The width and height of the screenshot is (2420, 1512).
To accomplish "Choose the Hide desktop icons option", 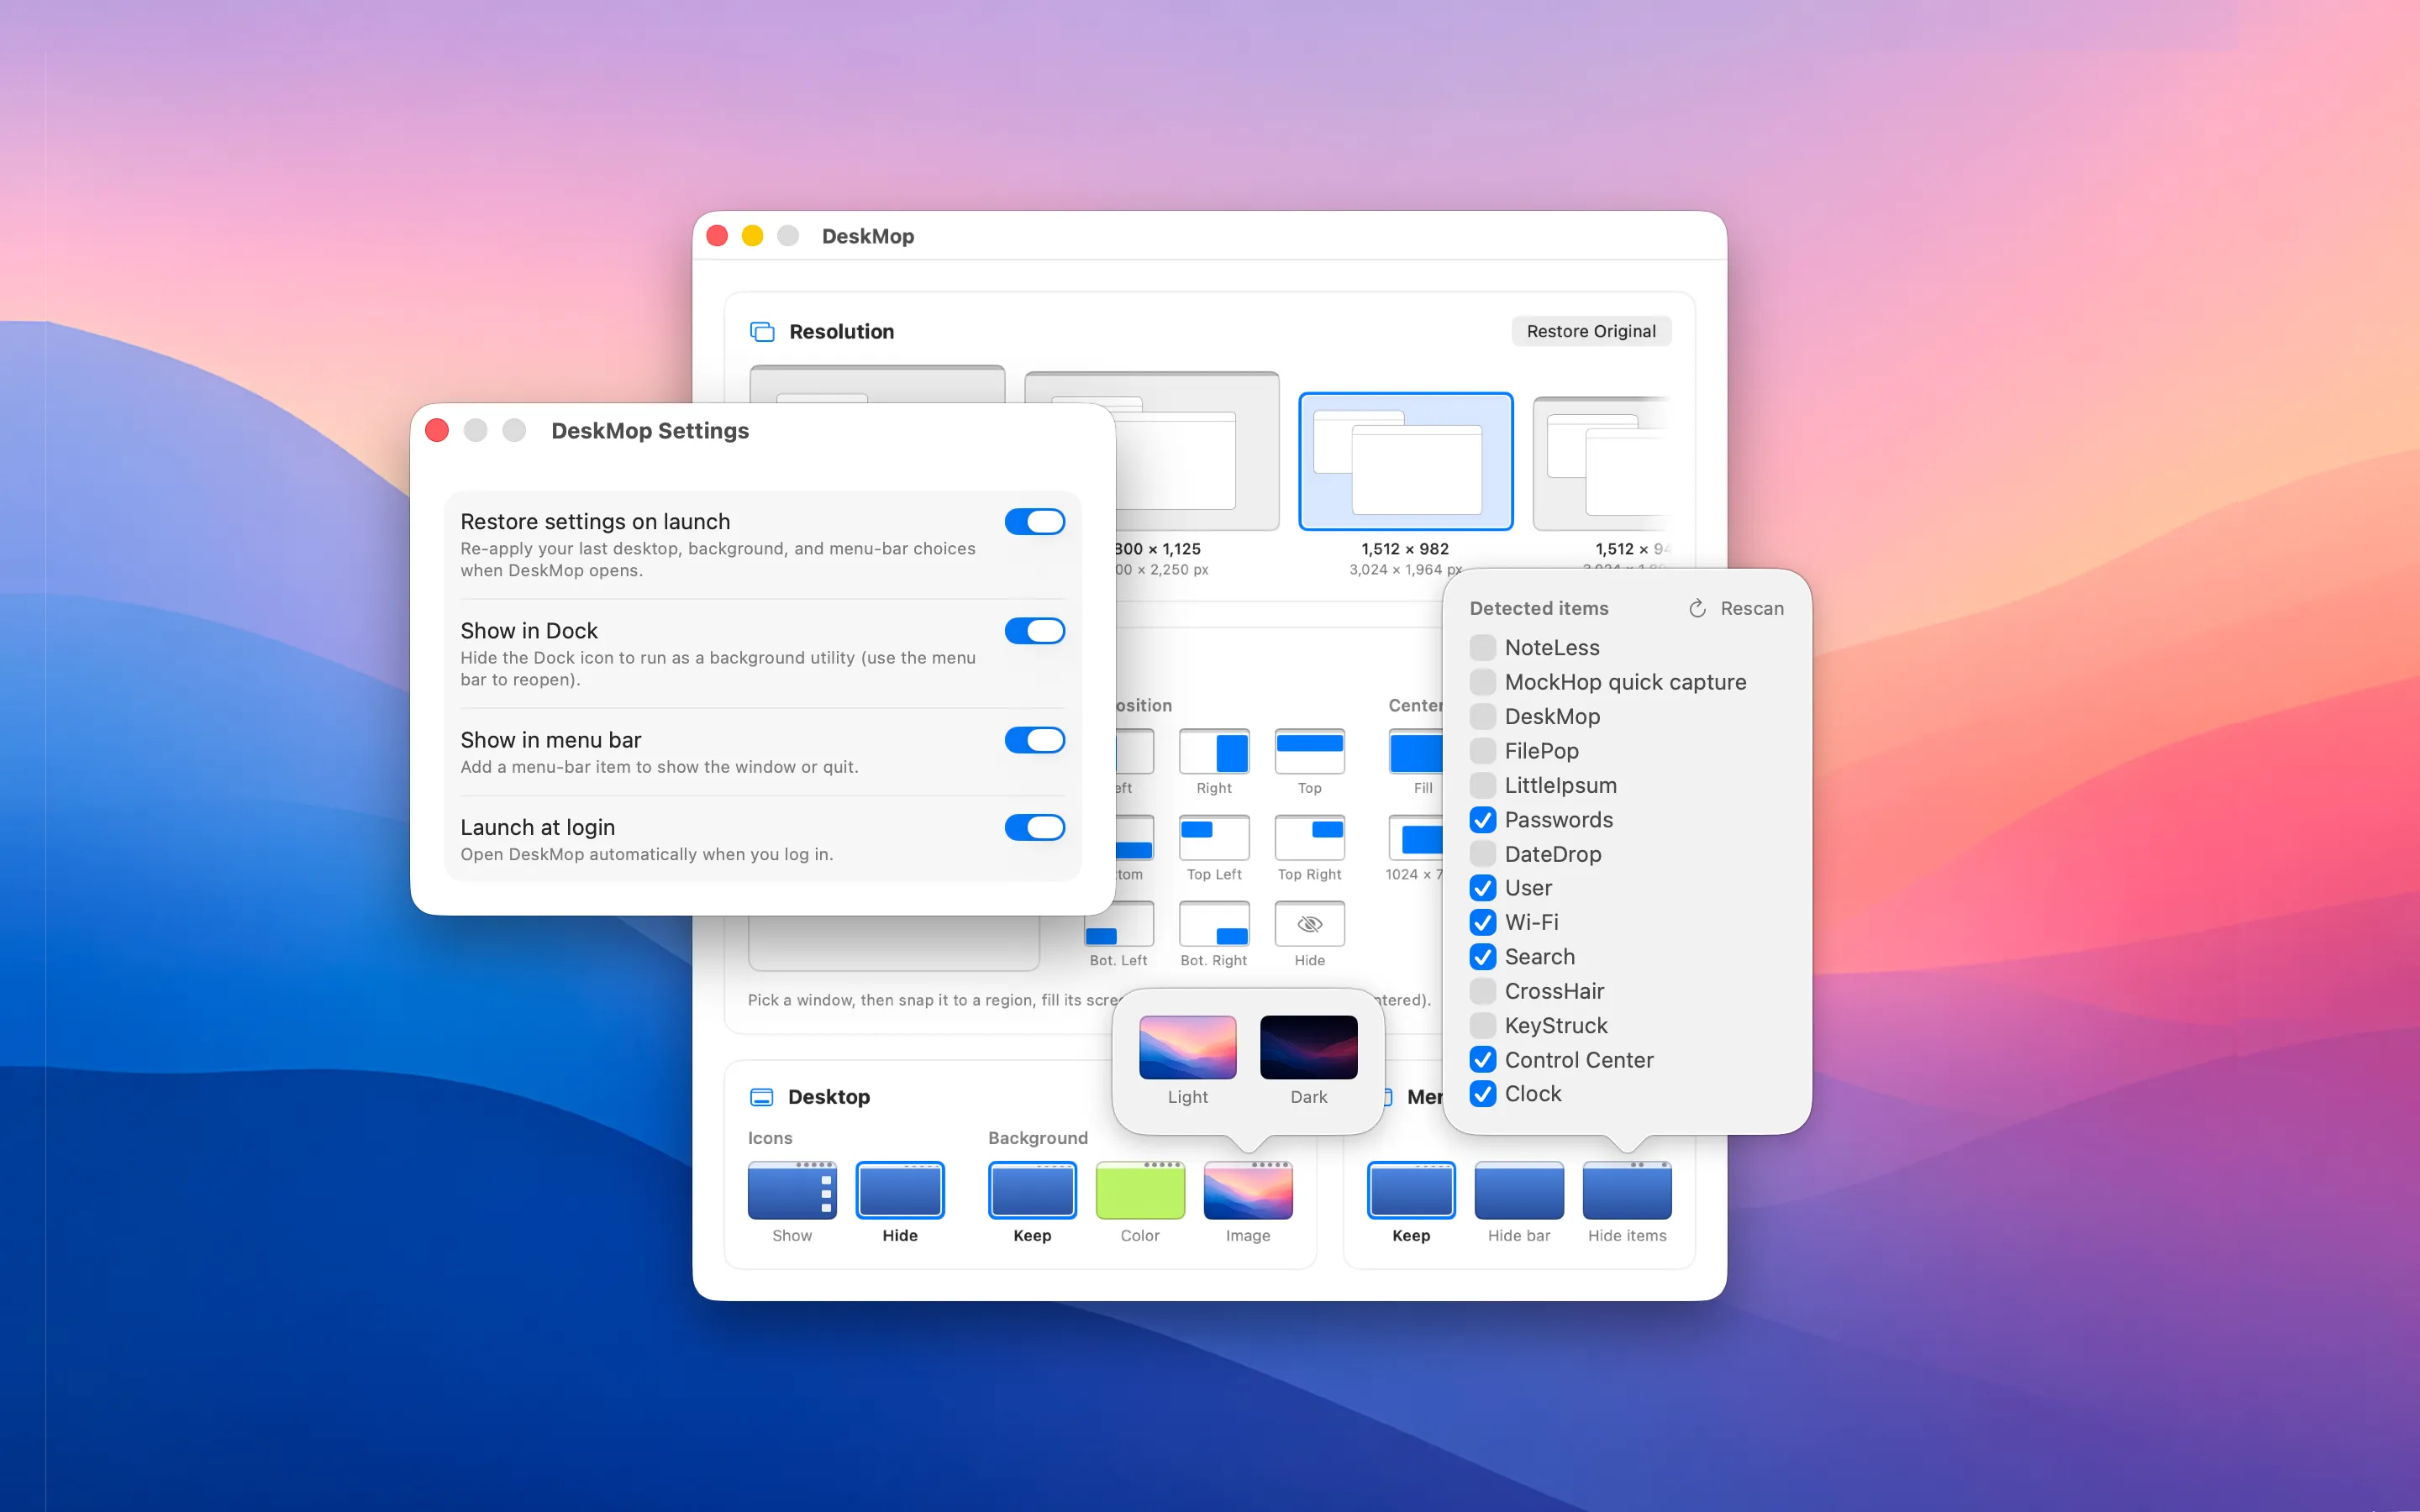I will click(900, 1190).
